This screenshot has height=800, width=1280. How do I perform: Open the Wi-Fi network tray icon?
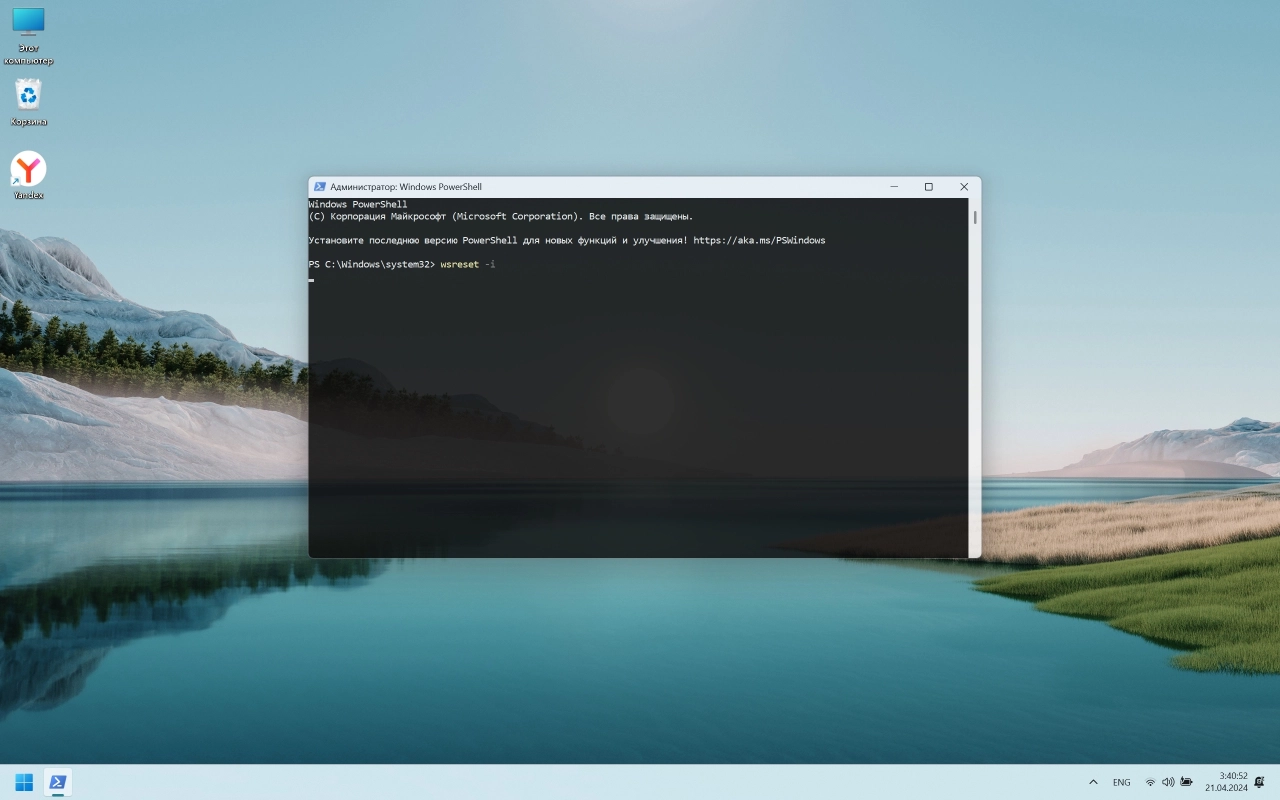(1150, 782)
